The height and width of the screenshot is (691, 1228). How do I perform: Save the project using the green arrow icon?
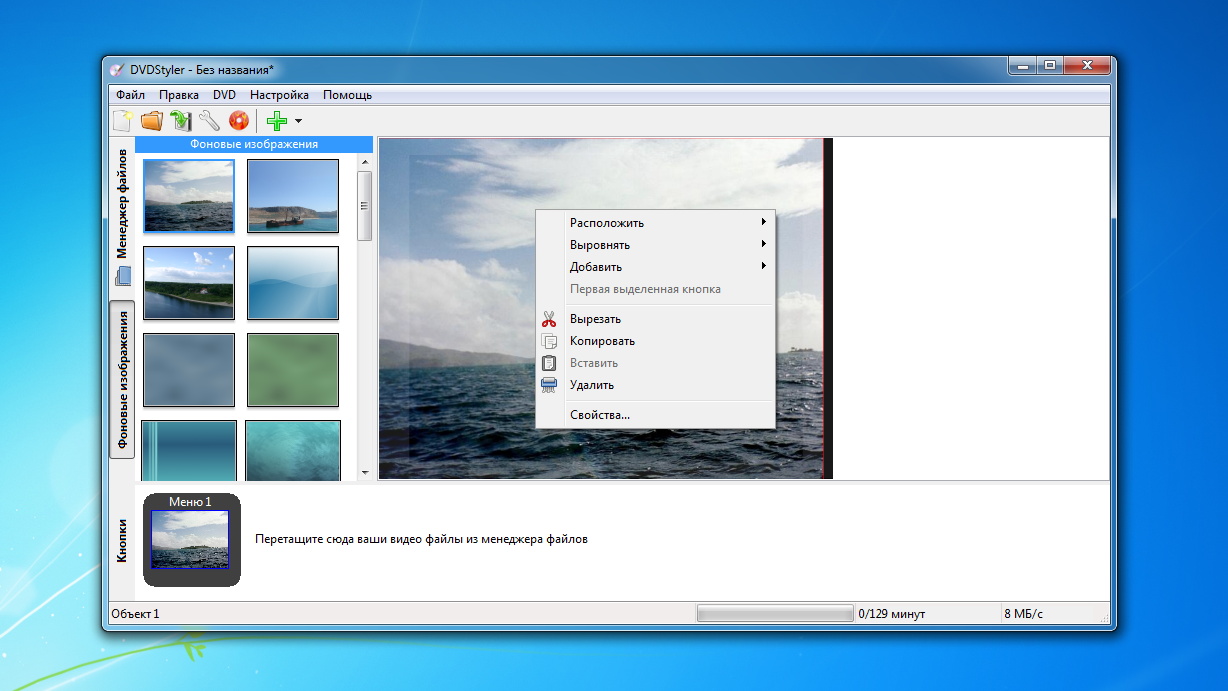click(x=180, y=121)
